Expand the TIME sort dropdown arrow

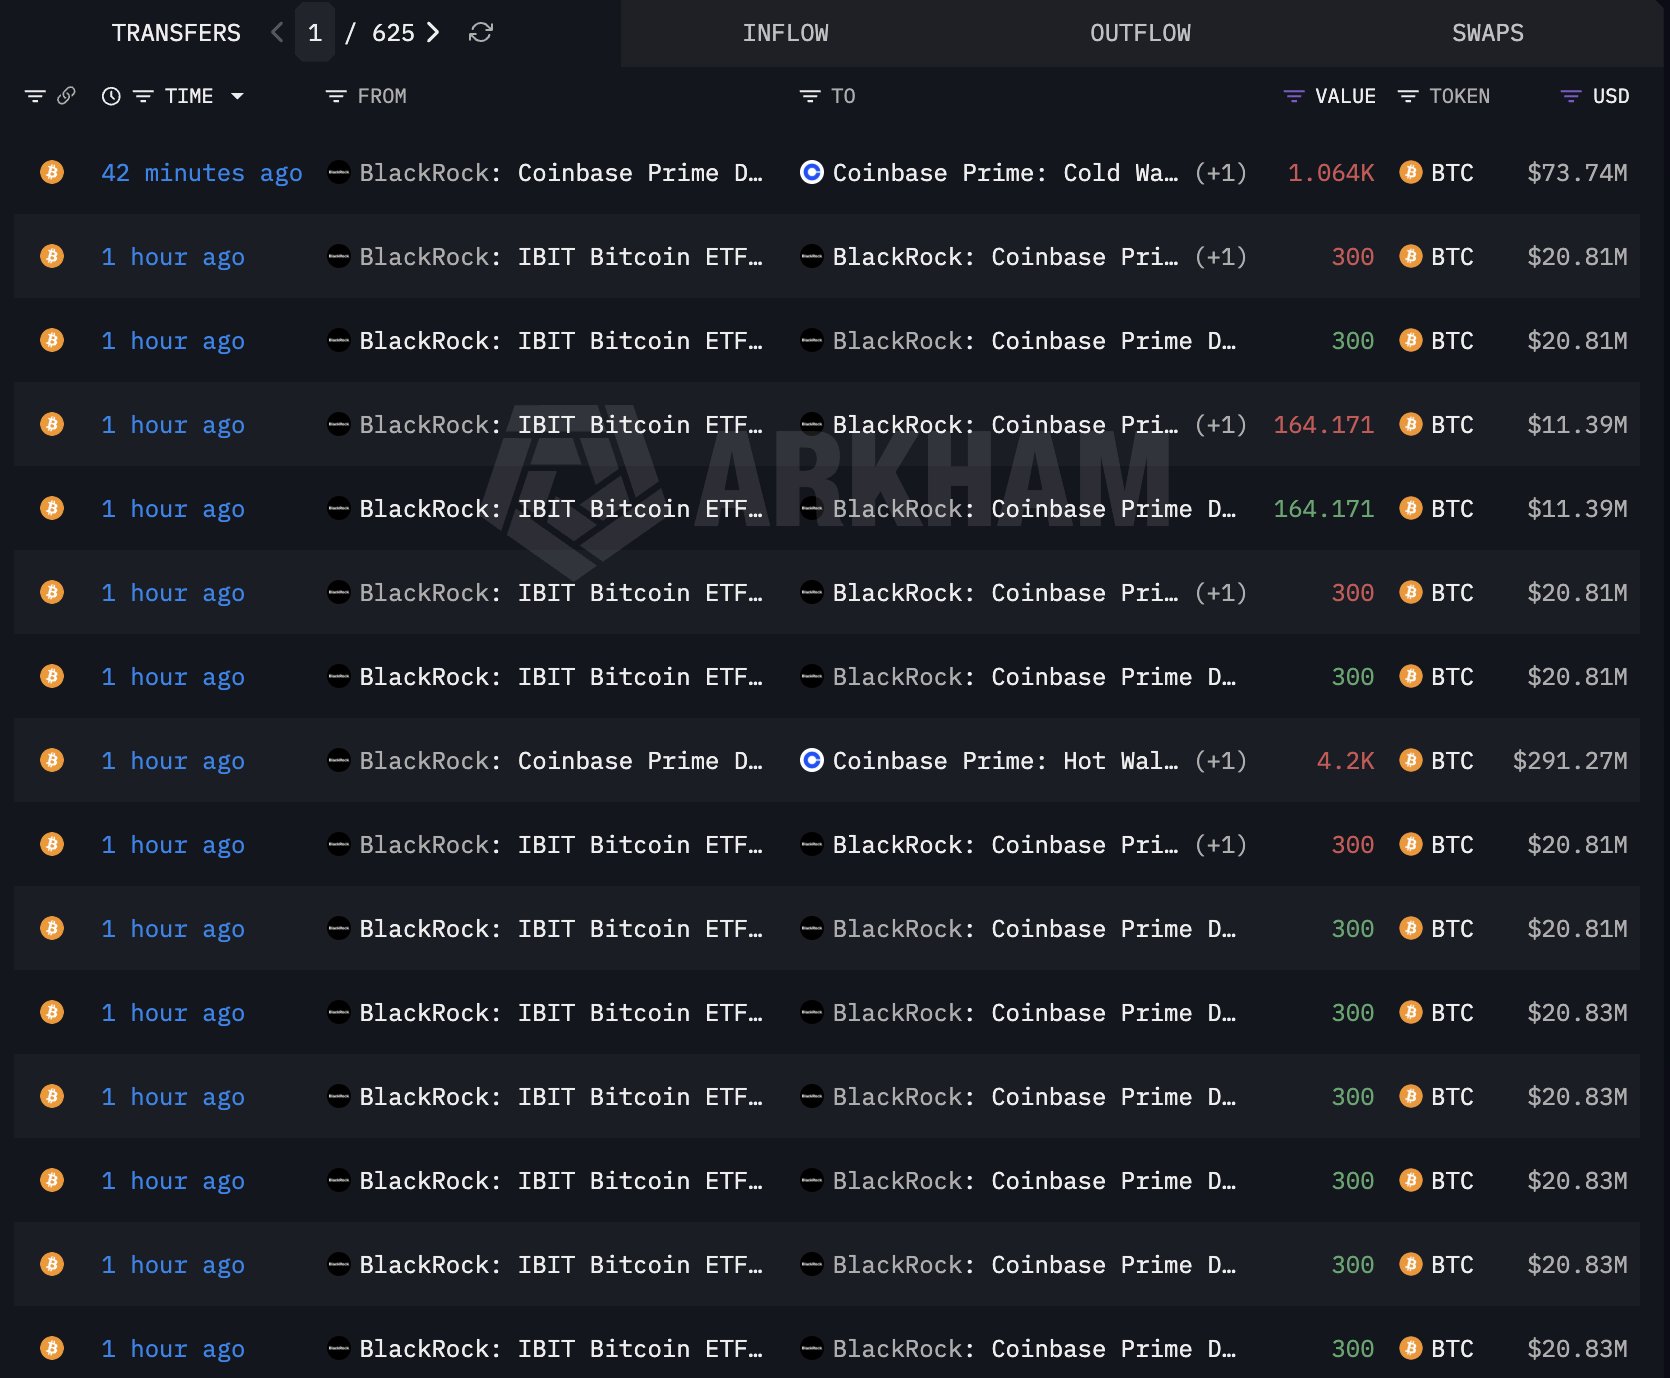tap(237, 96)
